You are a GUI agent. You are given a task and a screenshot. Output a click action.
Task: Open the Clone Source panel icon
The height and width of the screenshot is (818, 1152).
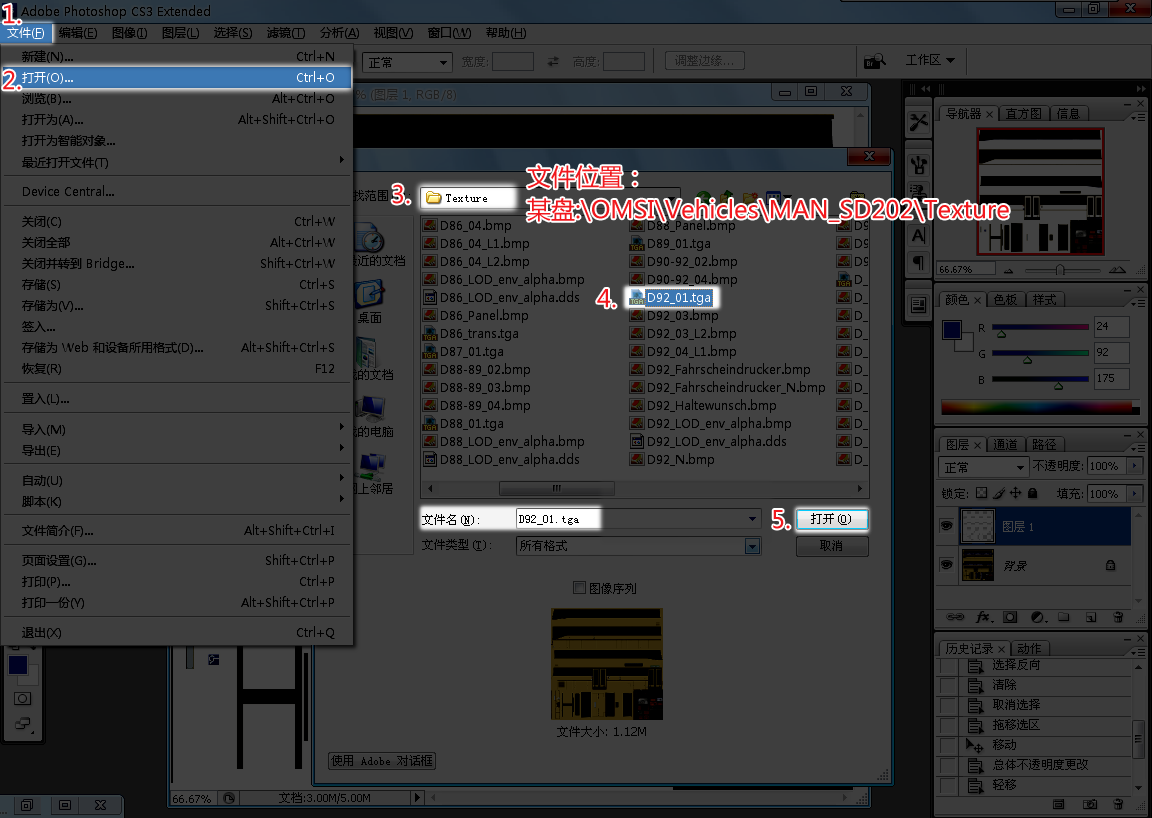click(918, 190)
